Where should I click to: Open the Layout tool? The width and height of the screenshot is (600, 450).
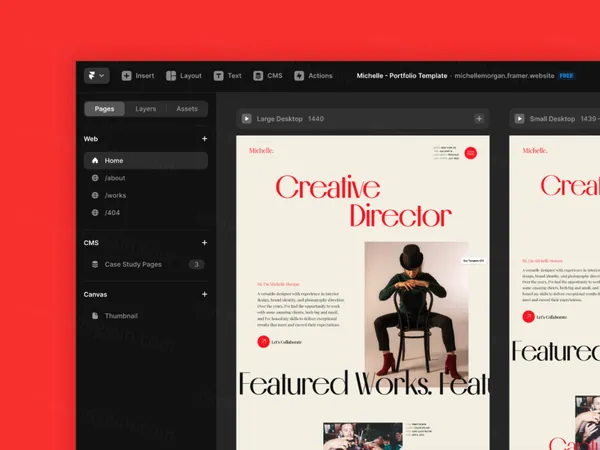pos(184,75)
